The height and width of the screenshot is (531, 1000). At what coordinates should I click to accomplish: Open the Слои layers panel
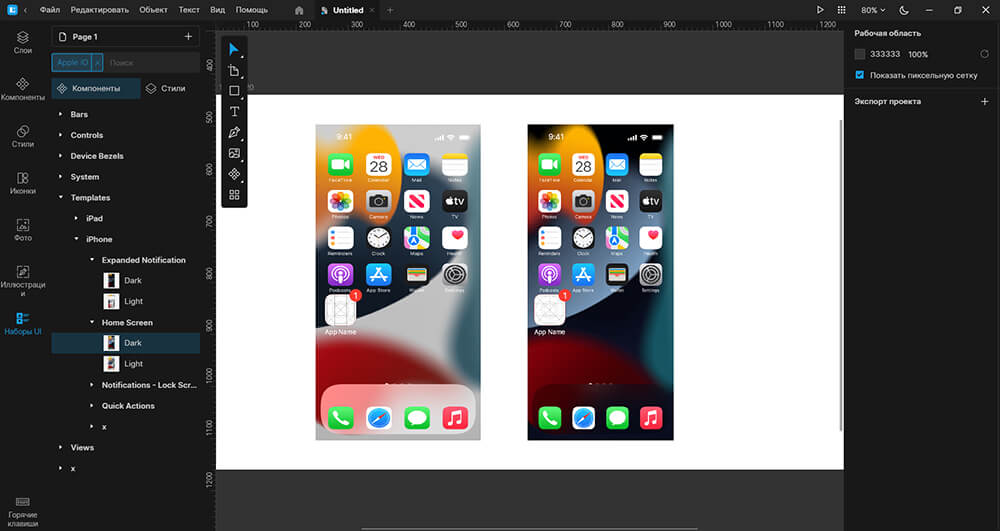pos(22,42)
